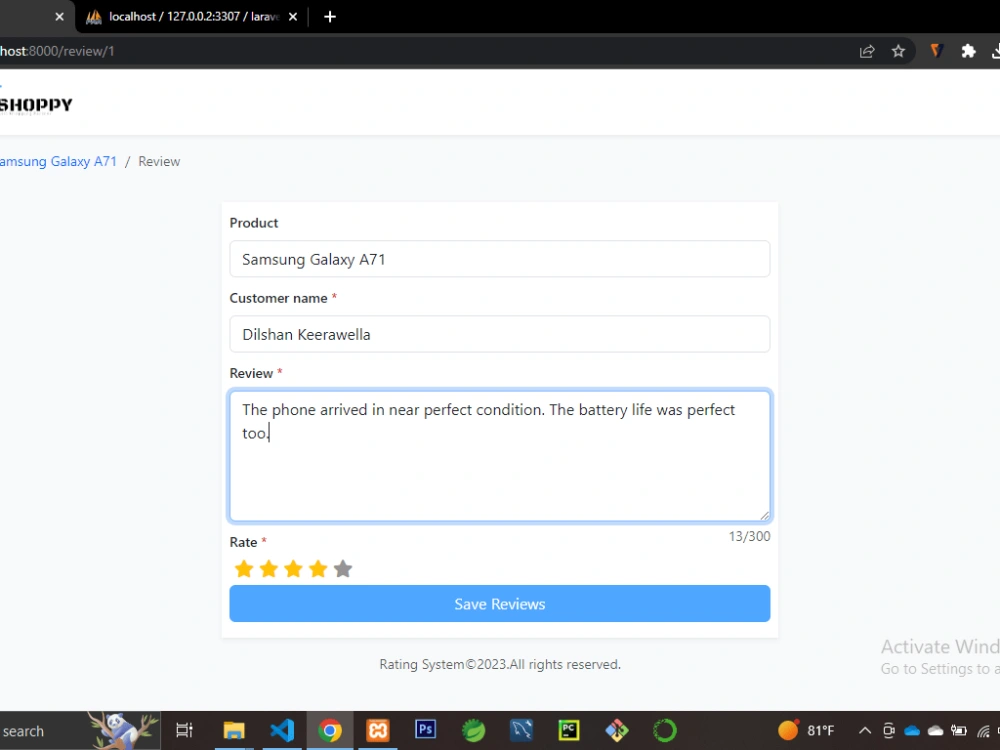Click the Brave shield-like extension icon
Image resolution: width=1000 pixels, height=750 pixels.
click(x=936, y=51)
